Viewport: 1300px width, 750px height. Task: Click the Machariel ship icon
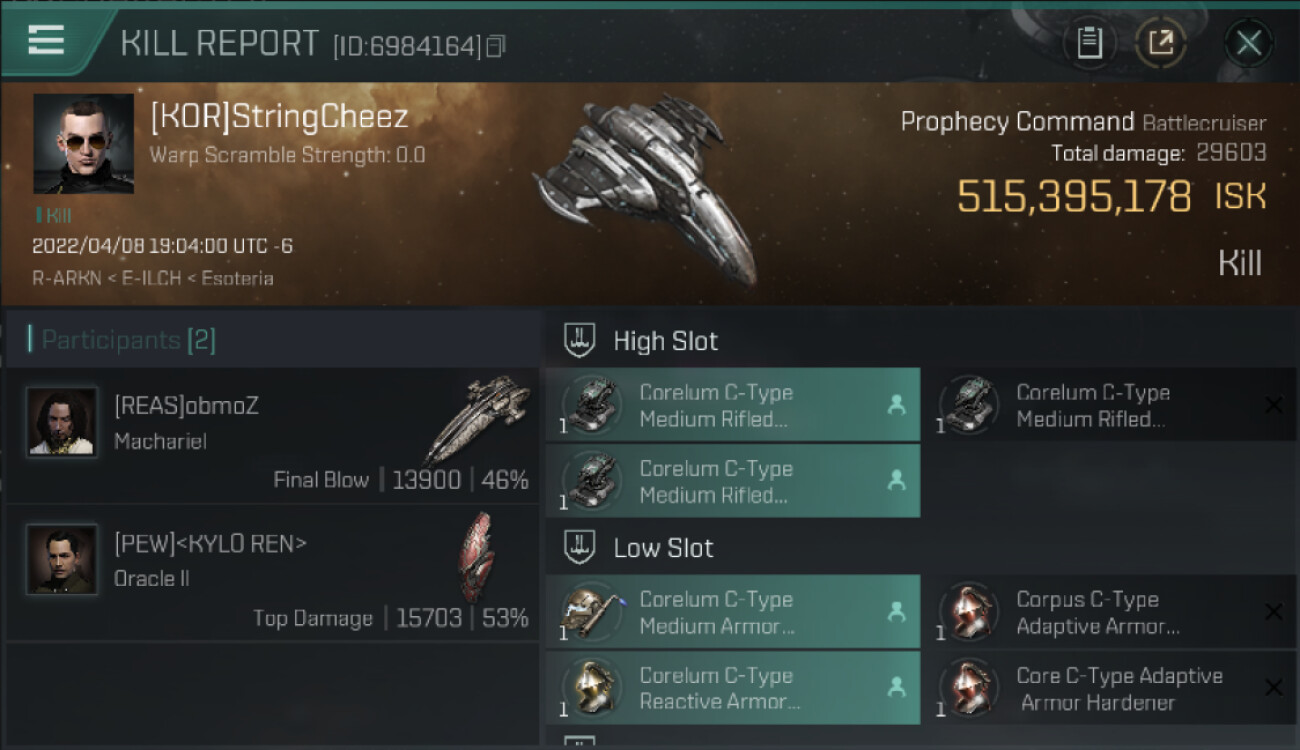pos(477,418)
